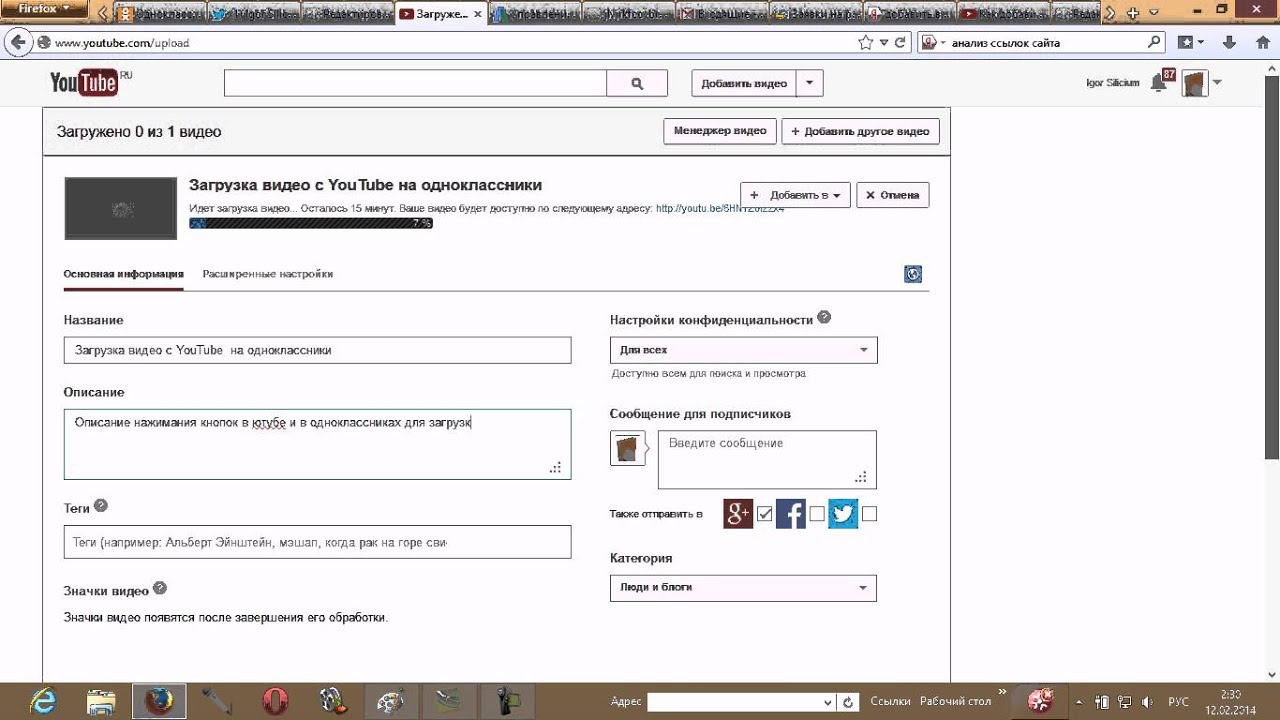
Task: Click the Название title input field
Action: tap(317, 350)
